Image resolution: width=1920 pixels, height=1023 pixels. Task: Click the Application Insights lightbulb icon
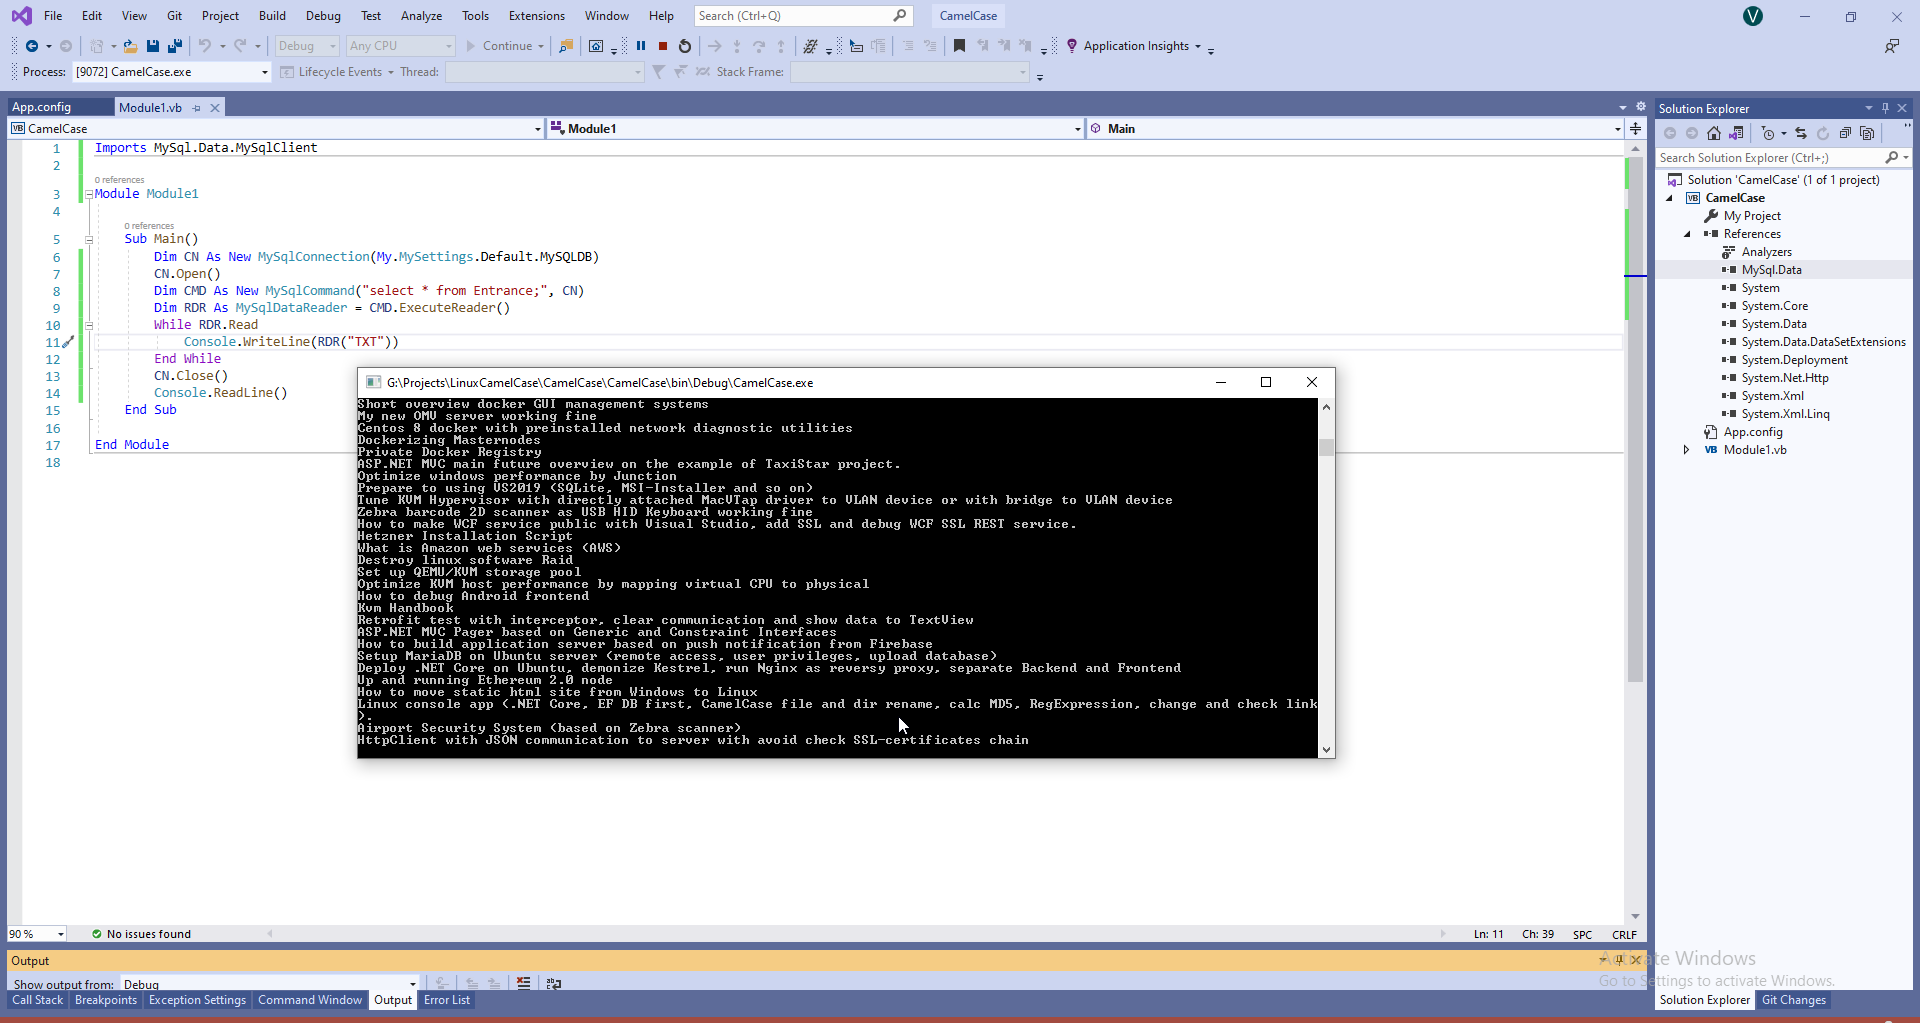tap(1072, 46)
